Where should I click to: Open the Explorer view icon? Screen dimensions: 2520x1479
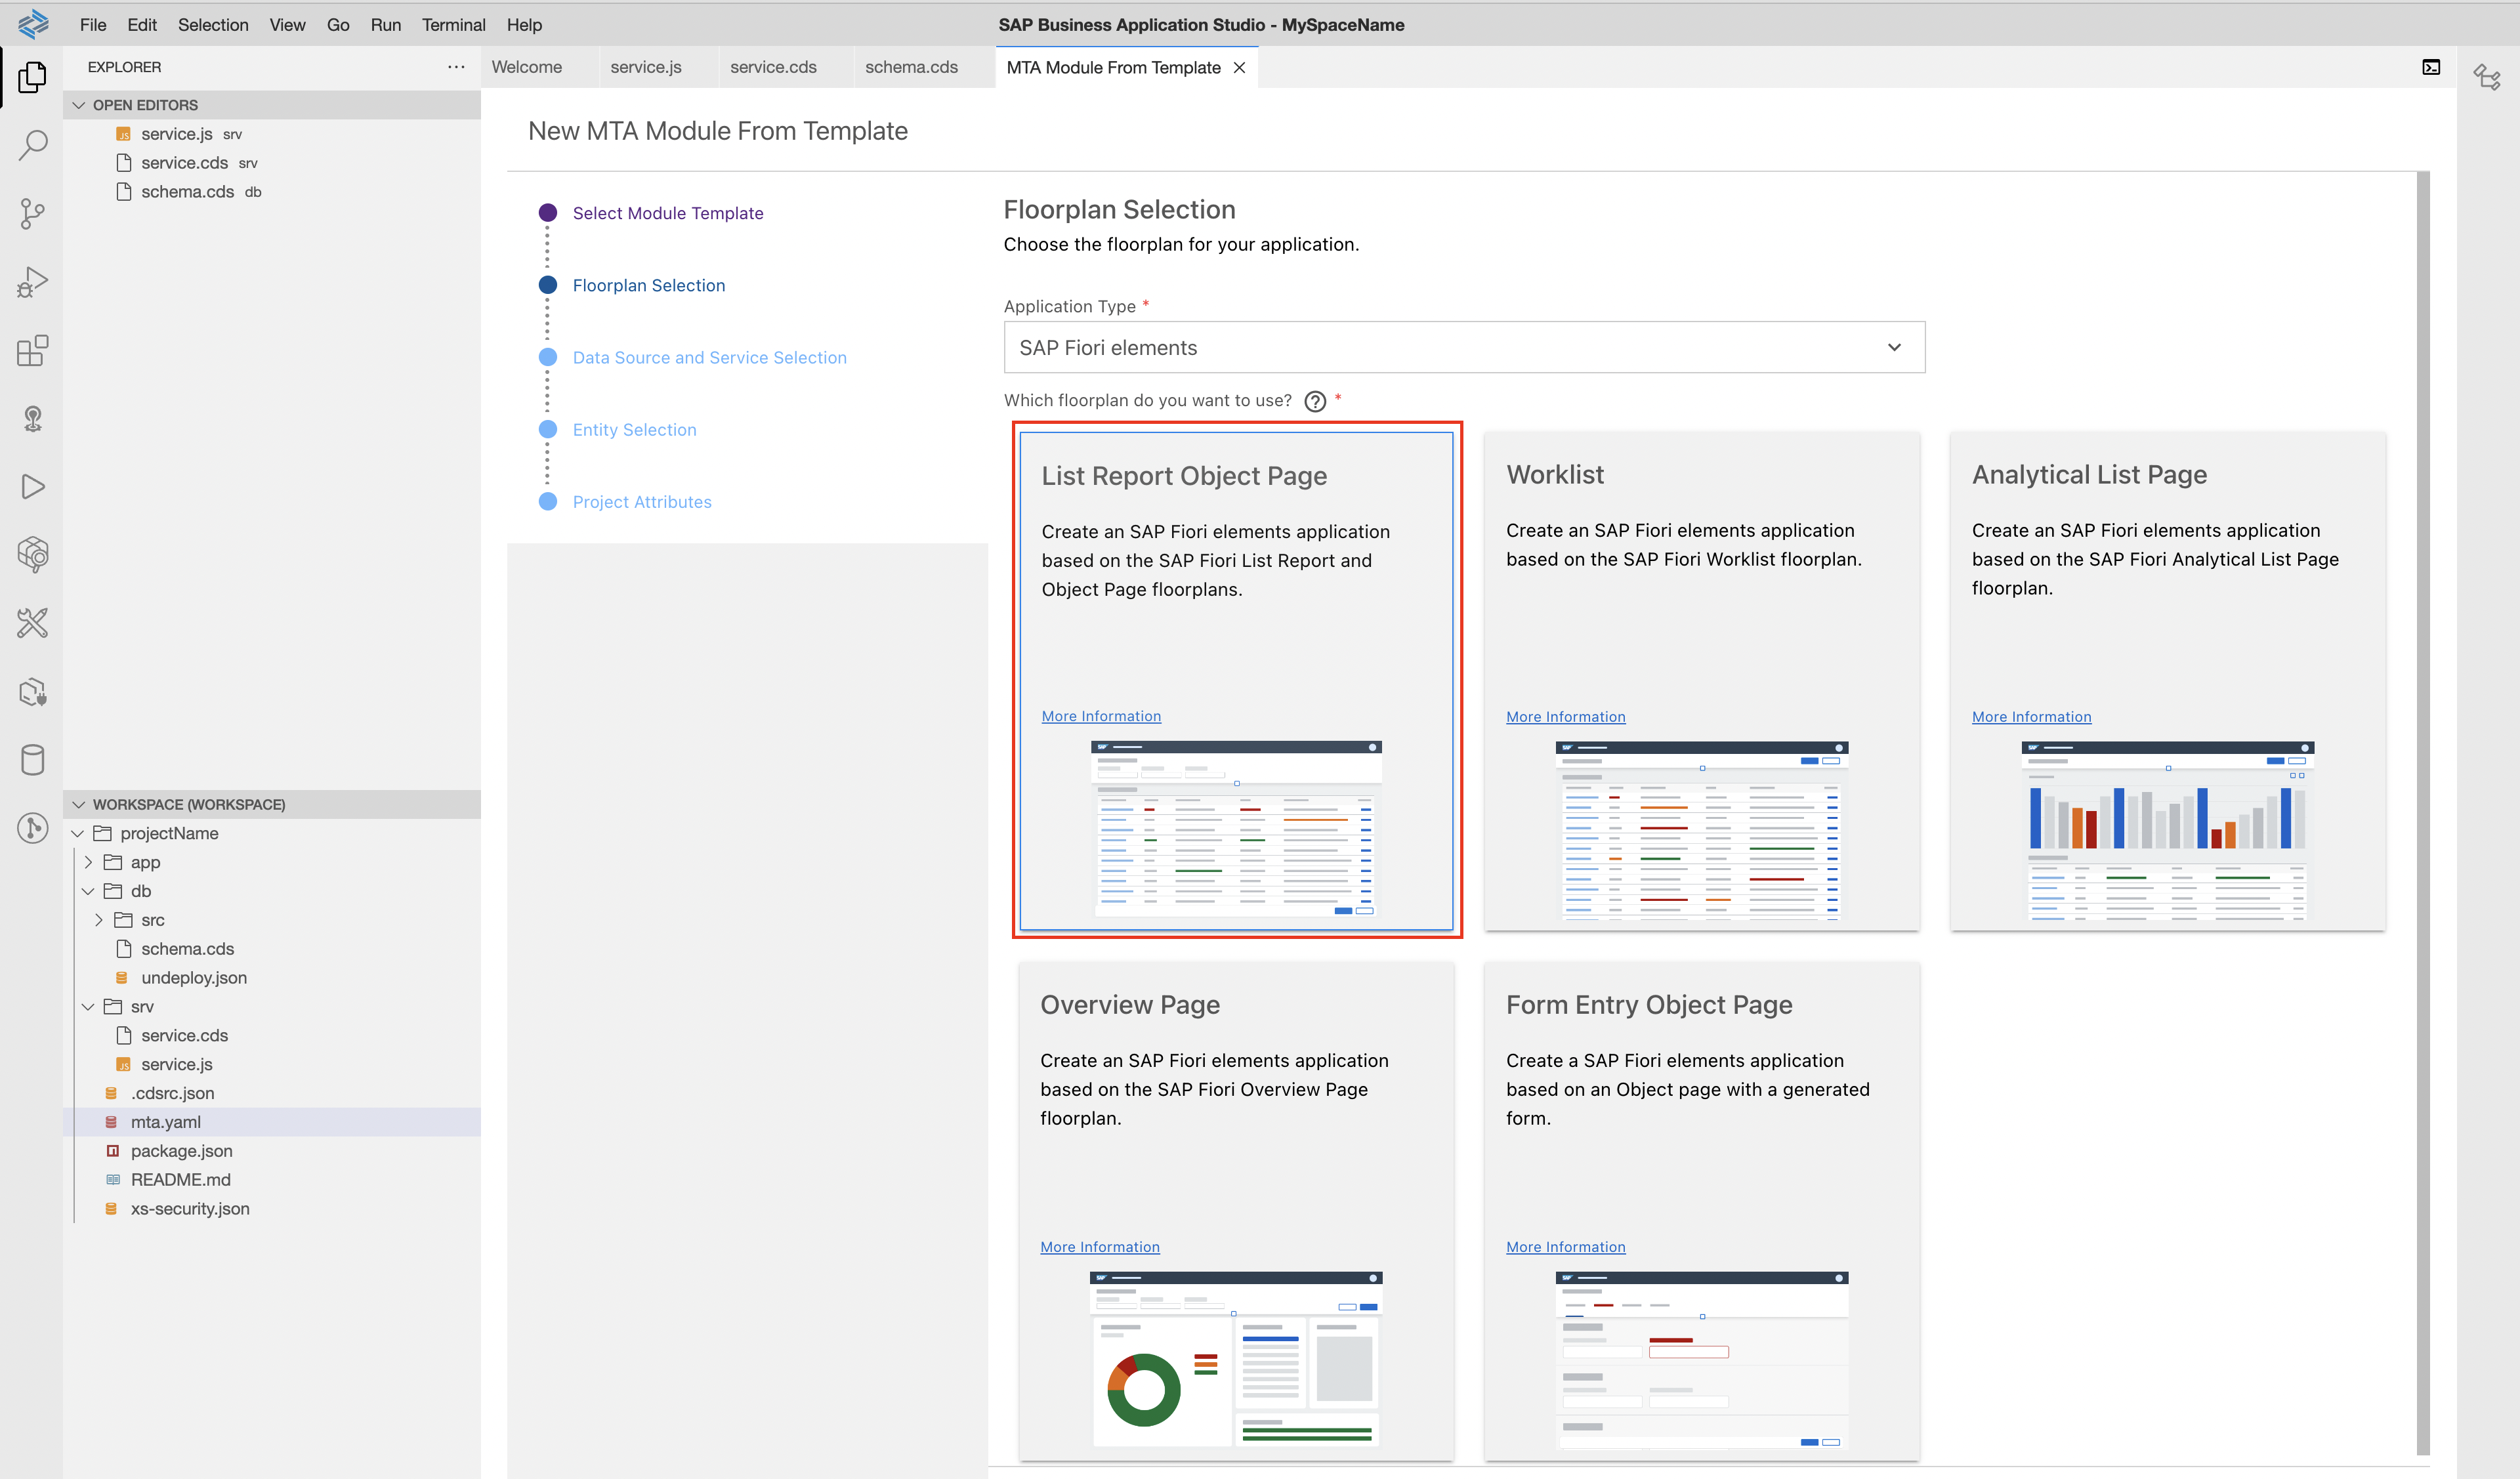pos(32,77)
